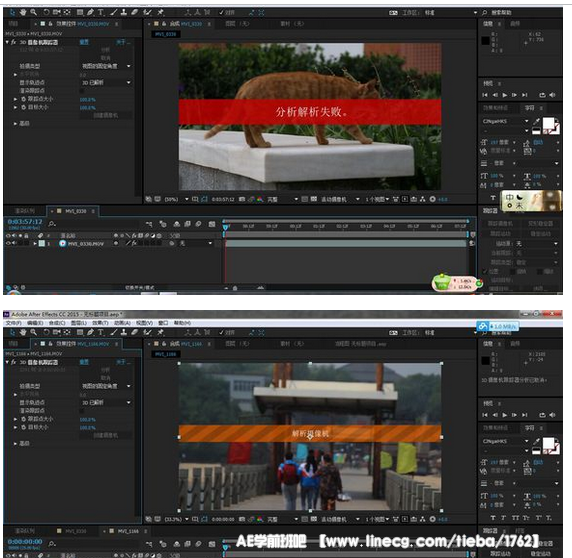Image resolution: width=572 pixels, height=558 pixels.
Task: Toggle 渲染跟踪点 checkbox in the MVI_0330 window
Action: (x=82, y=90)
